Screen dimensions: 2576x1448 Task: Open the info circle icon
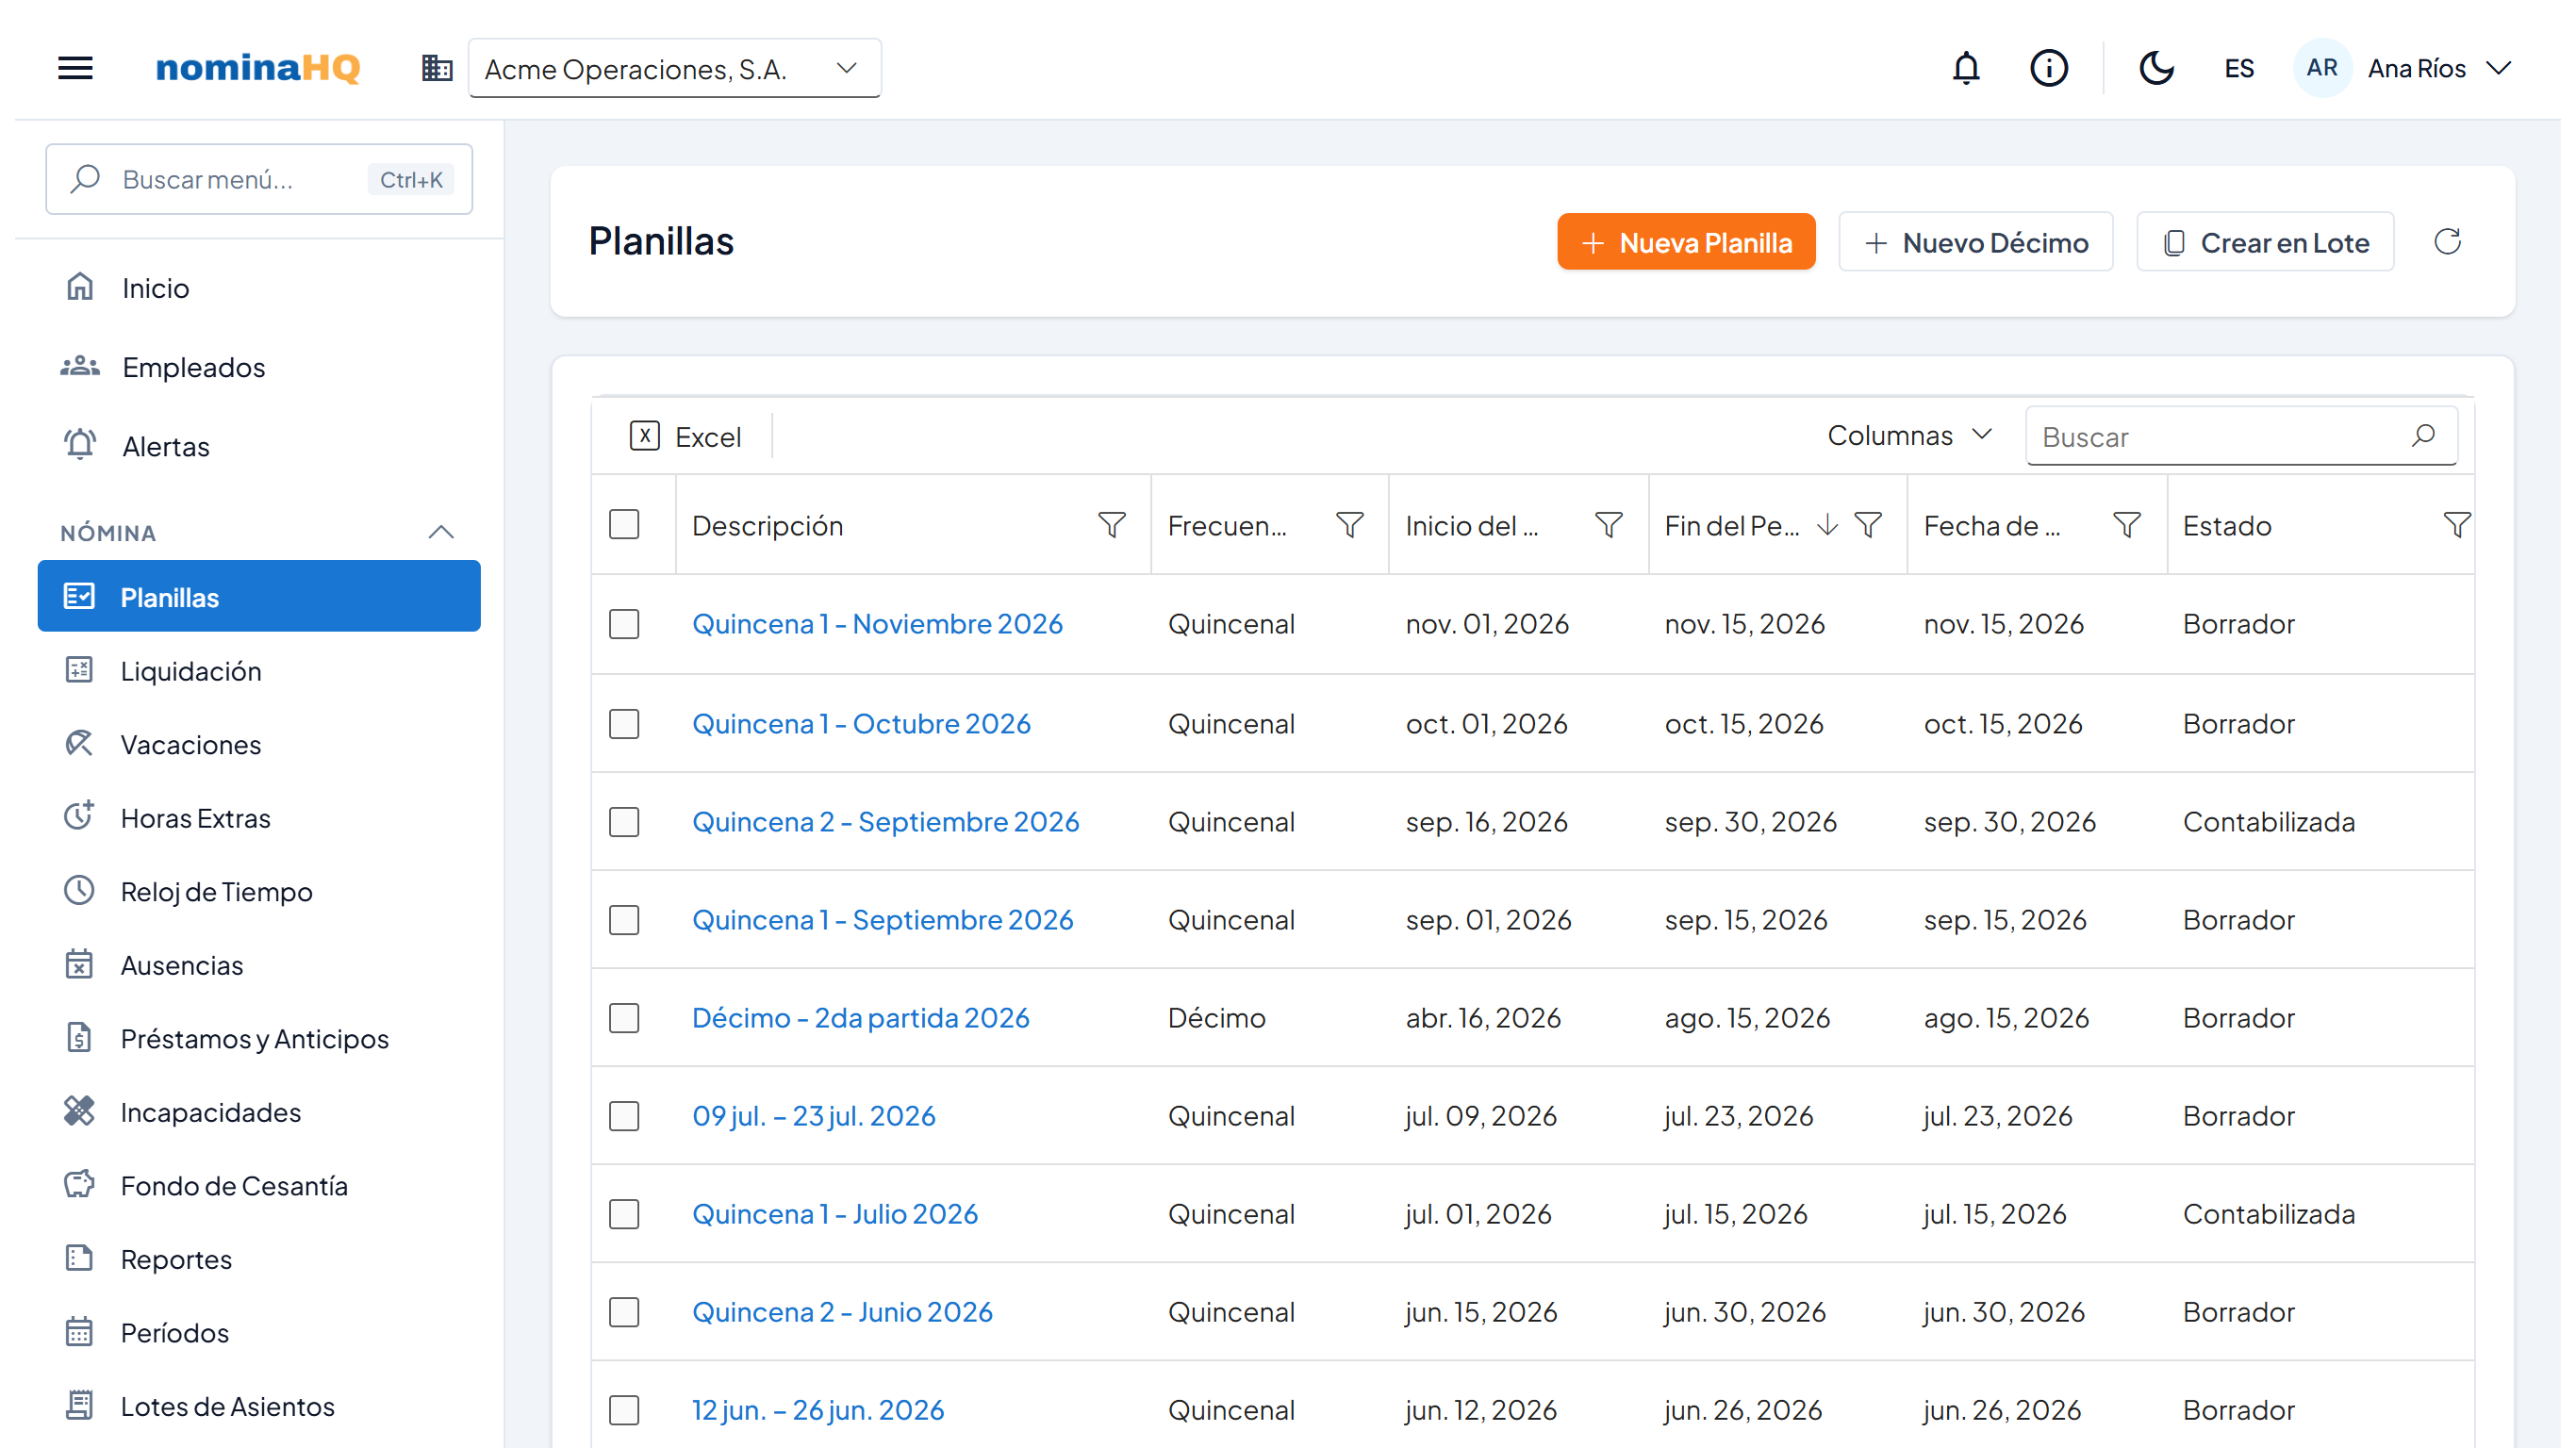(2048, 68)
